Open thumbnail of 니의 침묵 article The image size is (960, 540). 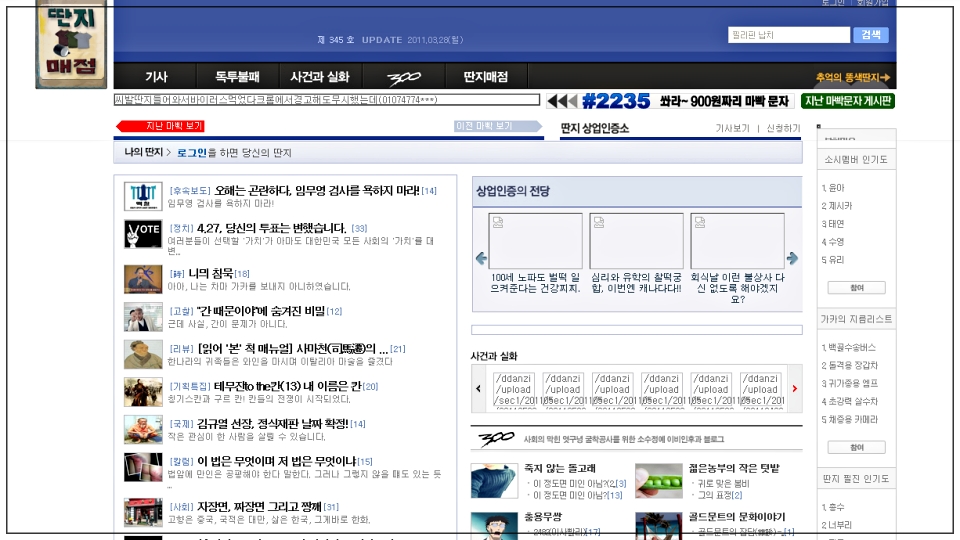[x=143, y=279]
